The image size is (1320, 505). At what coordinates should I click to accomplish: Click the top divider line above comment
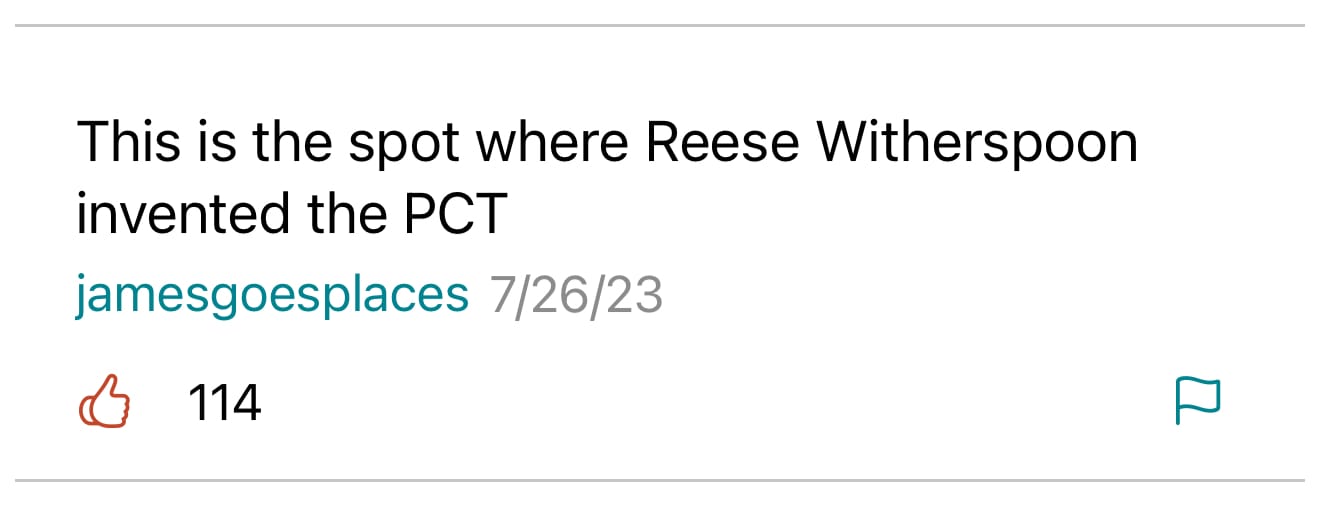click(x=660, y=25)
